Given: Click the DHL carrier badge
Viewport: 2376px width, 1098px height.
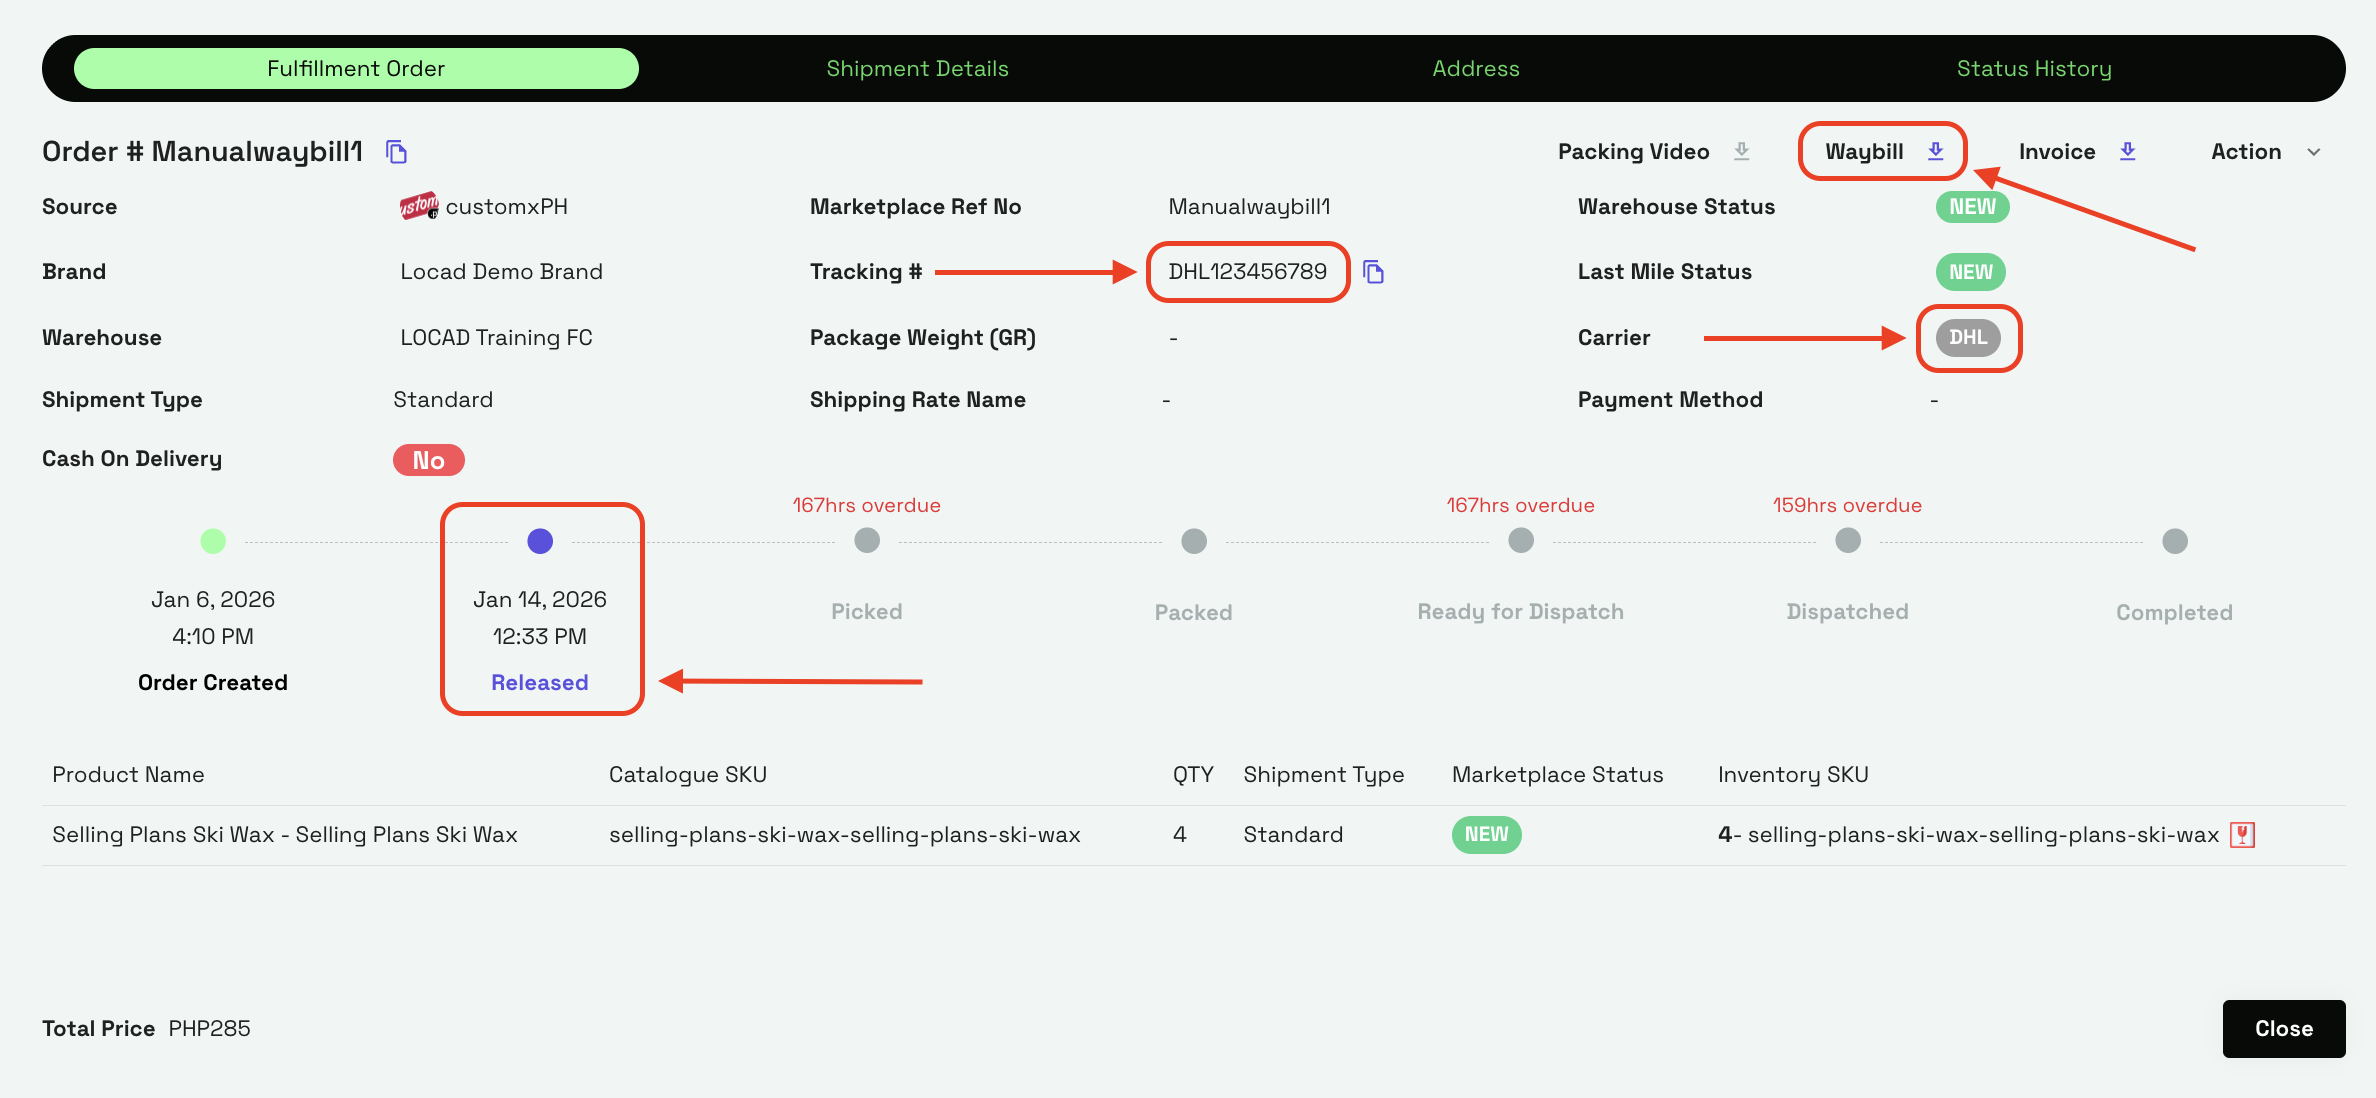Looking at the screenshot, I should [1967, 338].
